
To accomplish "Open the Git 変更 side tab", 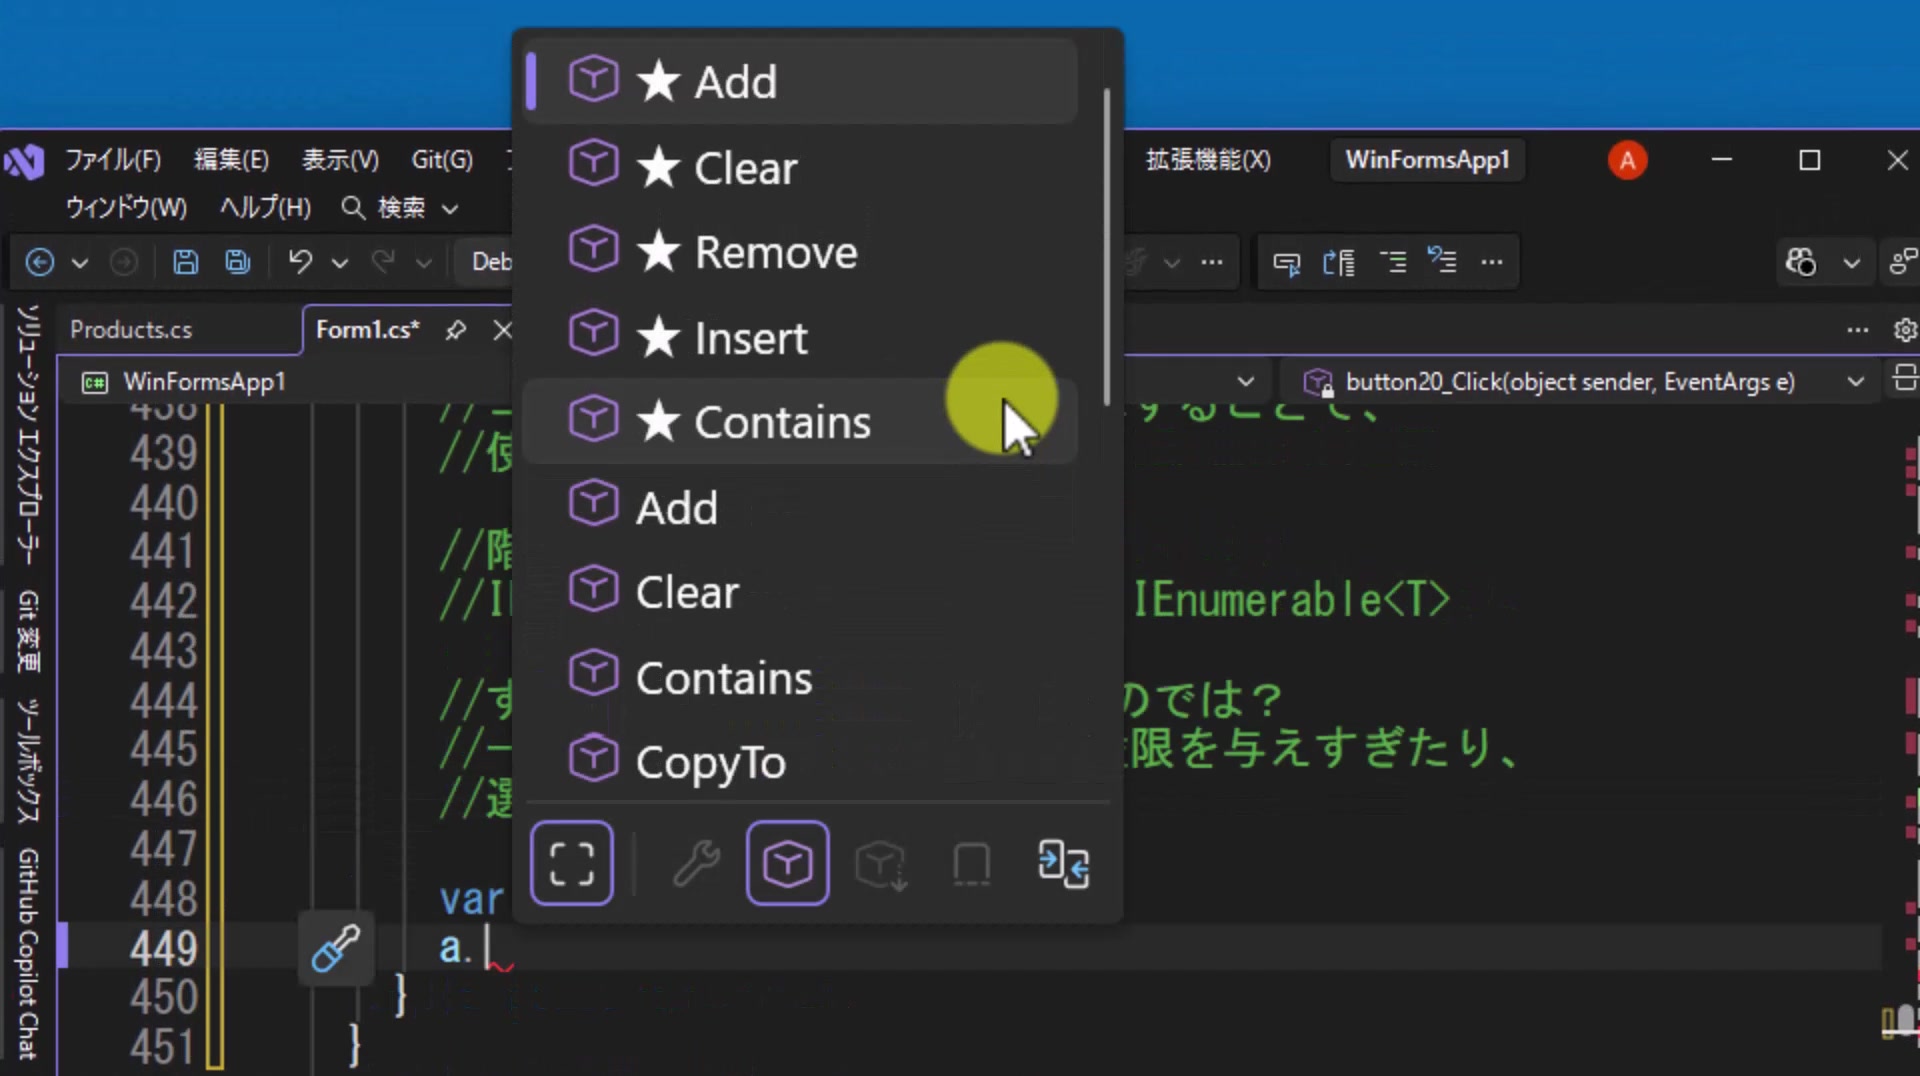I will [x=28, y=632].
